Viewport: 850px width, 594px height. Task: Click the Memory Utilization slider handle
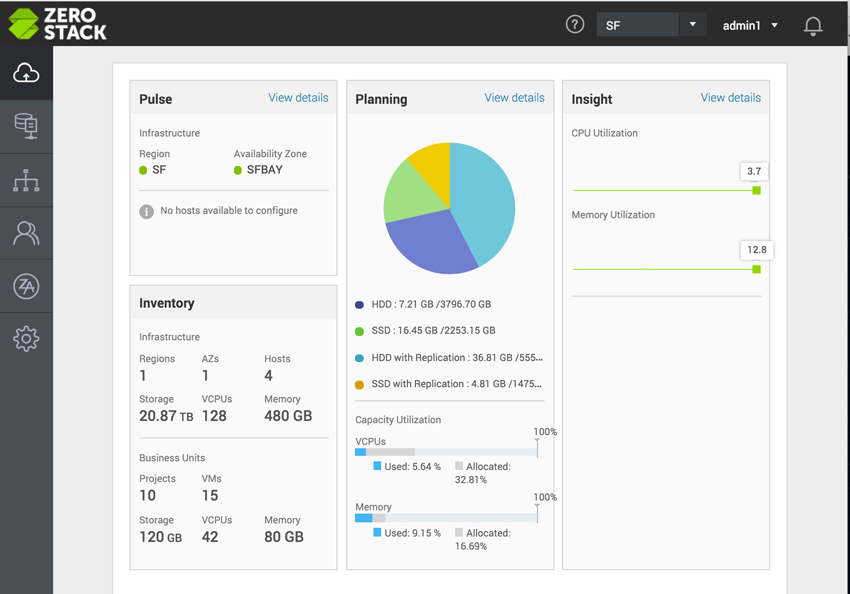point(756,269)
